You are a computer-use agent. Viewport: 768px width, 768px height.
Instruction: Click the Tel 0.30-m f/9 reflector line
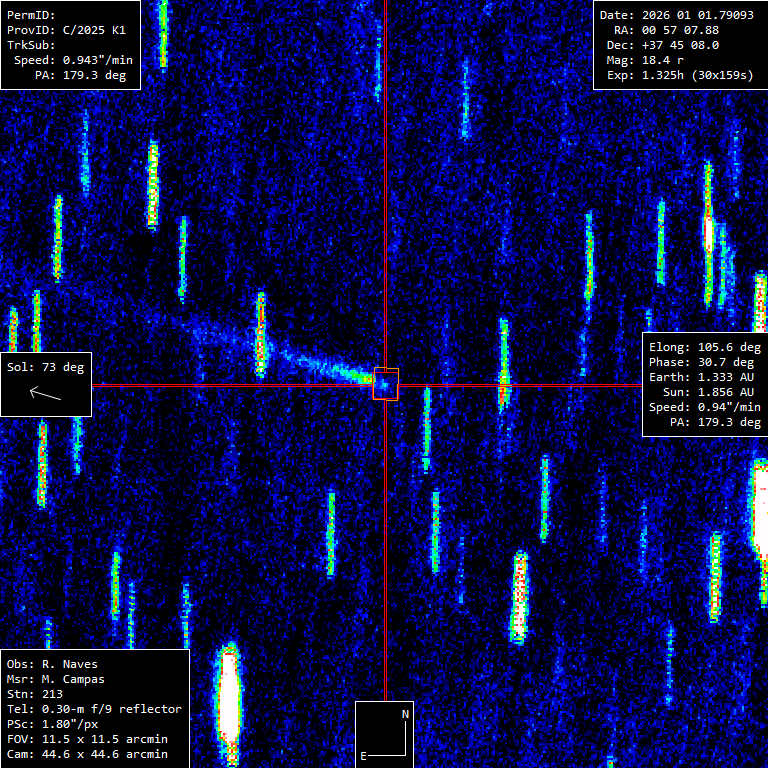tap(94, 709)
